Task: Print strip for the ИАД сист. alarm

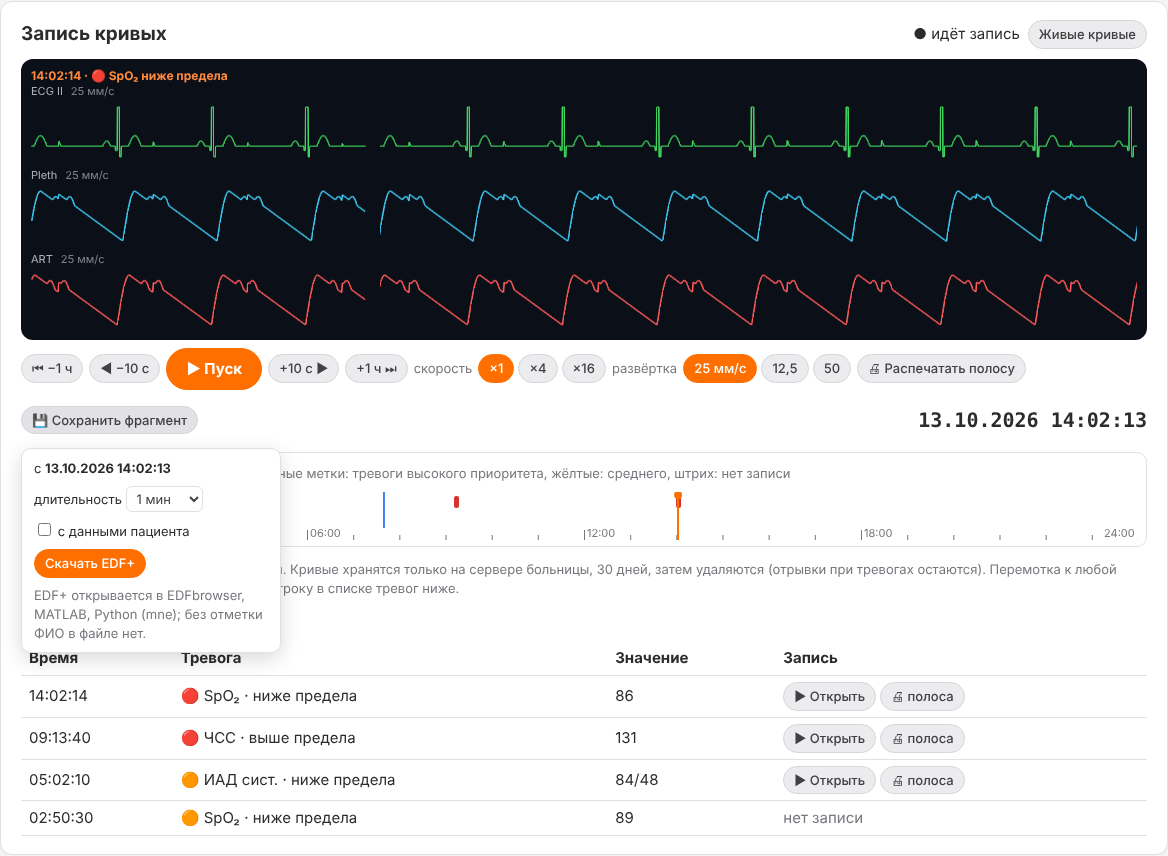Action: tap(922, 780)
